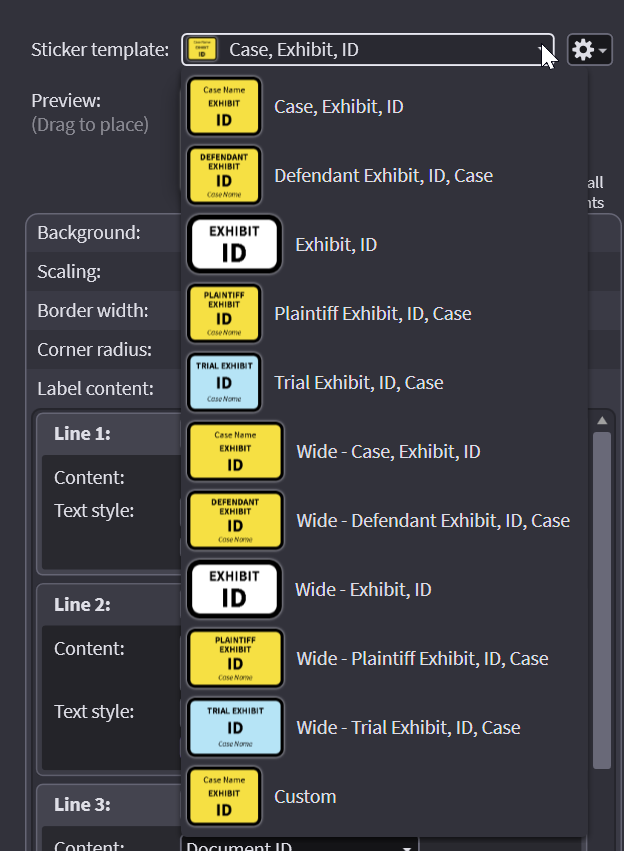Choose 'Trial Exhibit, ID, Case' template text
624x851 pixels.
tap(358, 382)
